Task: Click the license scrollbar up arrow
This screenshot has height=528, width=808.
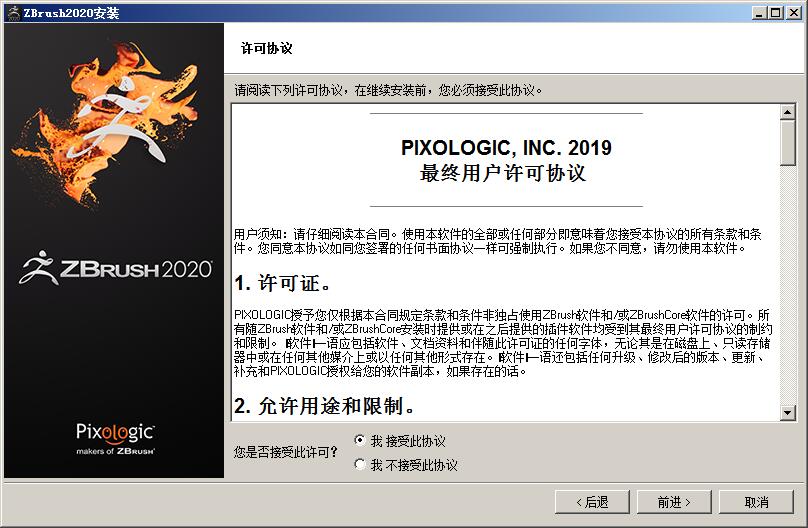Action: (787, 112)
